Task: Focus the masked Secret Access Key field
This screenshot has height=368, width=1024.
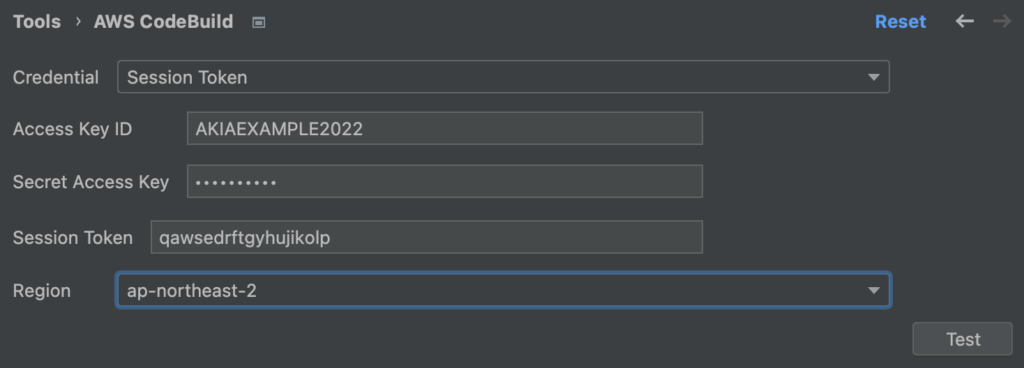Action: (444, 181)
